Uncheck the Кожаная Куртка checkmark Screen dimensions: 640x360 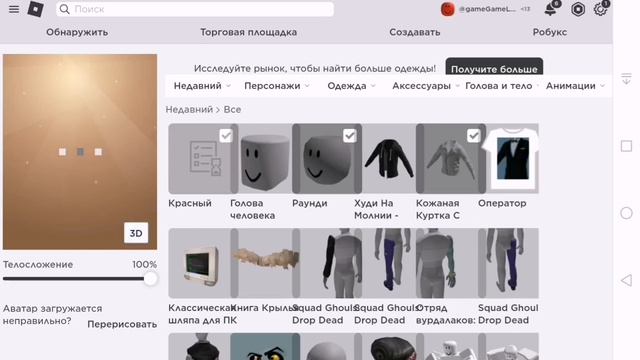coord(473,136)
